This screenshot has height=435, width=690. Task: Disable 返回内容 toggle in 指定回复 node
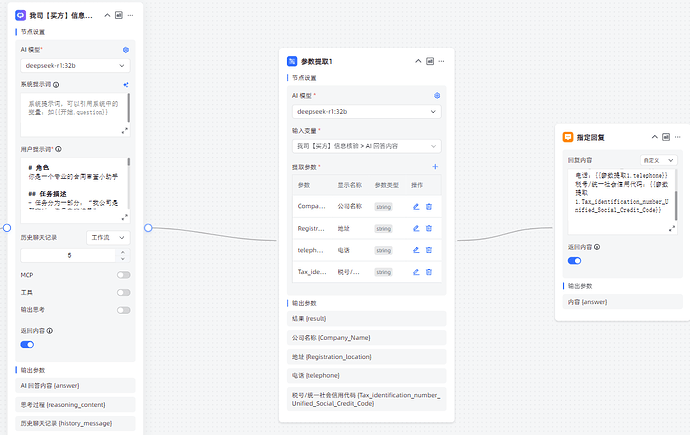click(x=575, y=260)
